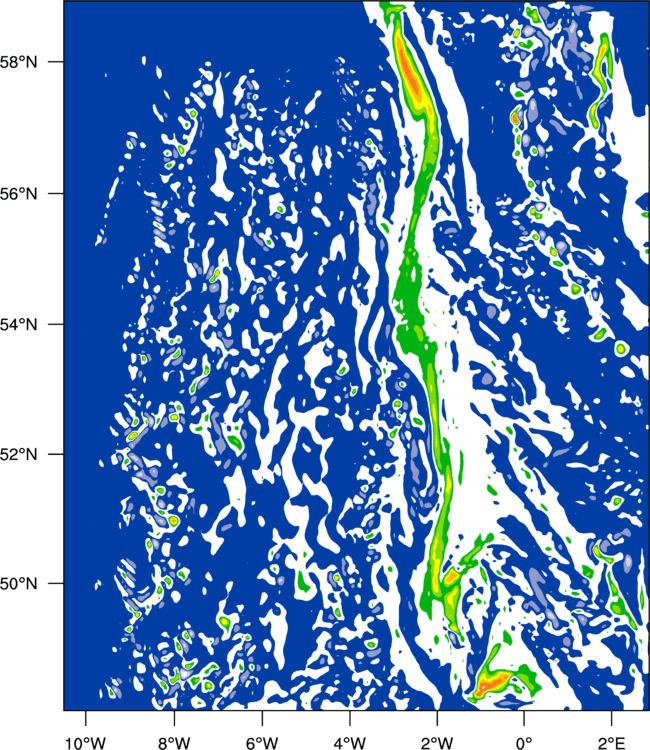Viewport: 650px width, 750px height.
Task: Click the 56°N latitude label
Action: (x=19, y=194)
